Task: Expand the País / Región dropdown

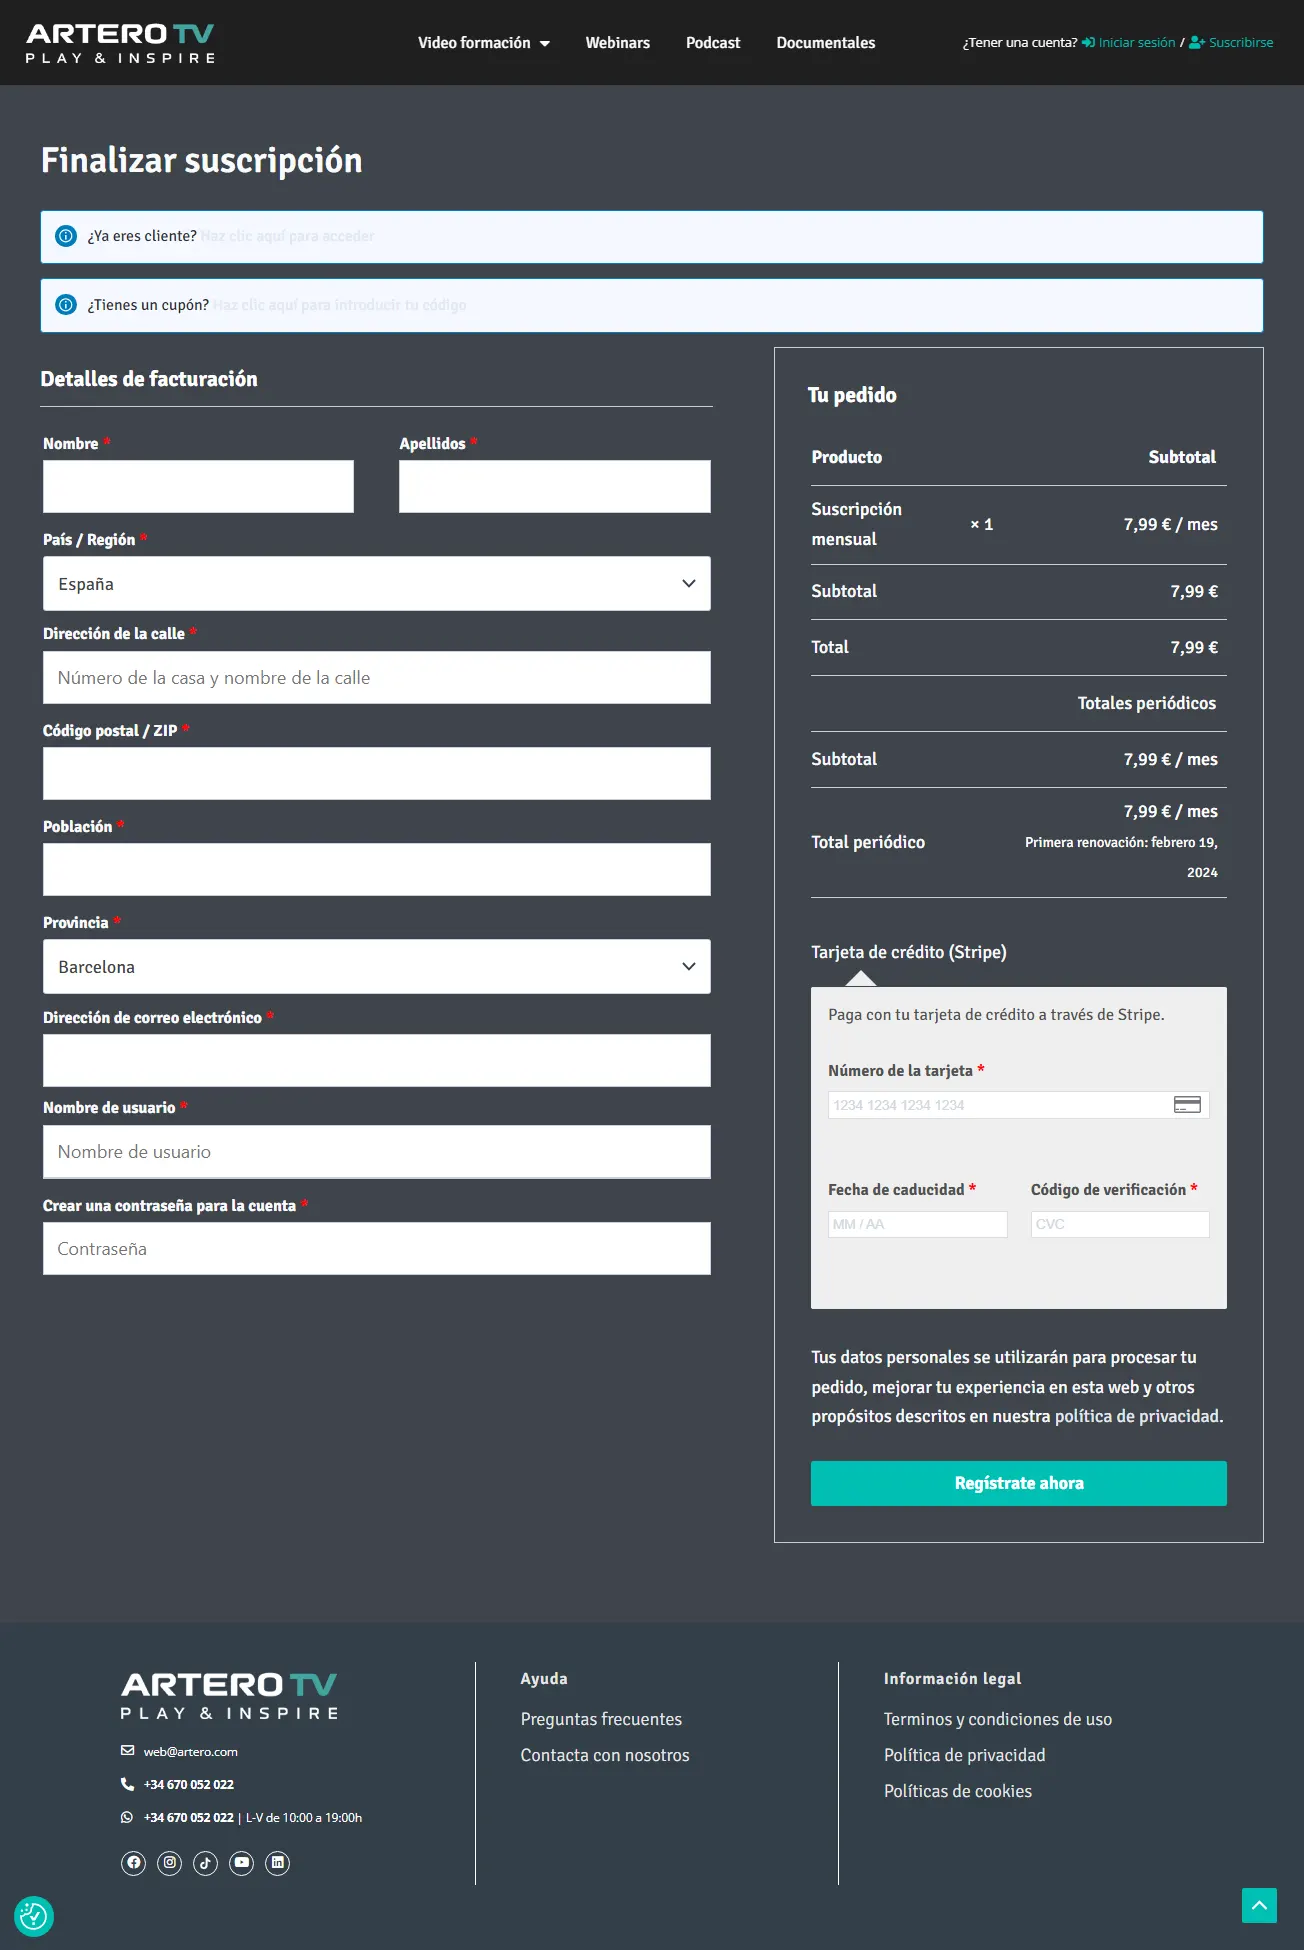Action: click(x=376, y=584)
